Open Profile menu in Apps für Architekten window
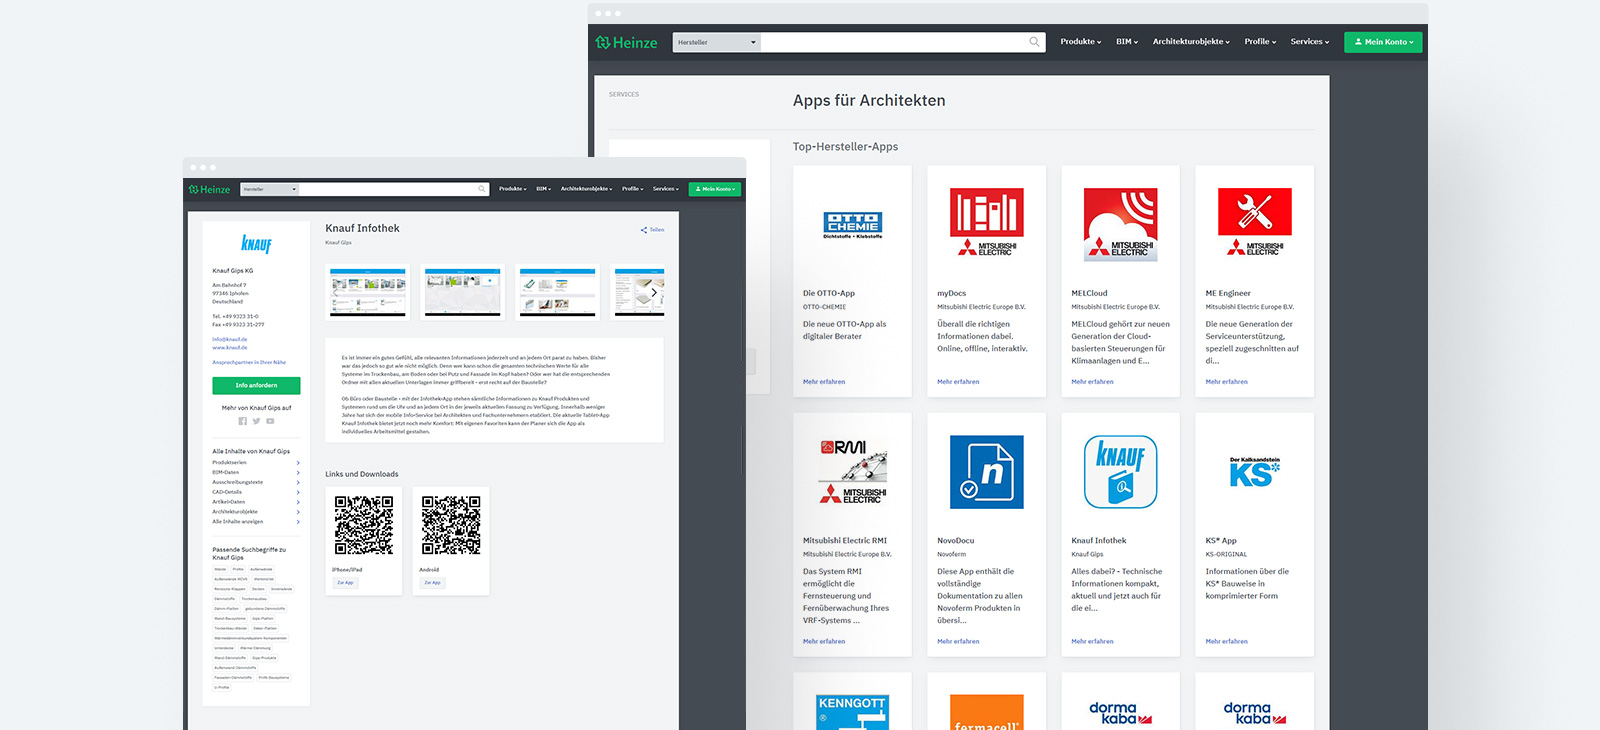 tap(1260, 42)
